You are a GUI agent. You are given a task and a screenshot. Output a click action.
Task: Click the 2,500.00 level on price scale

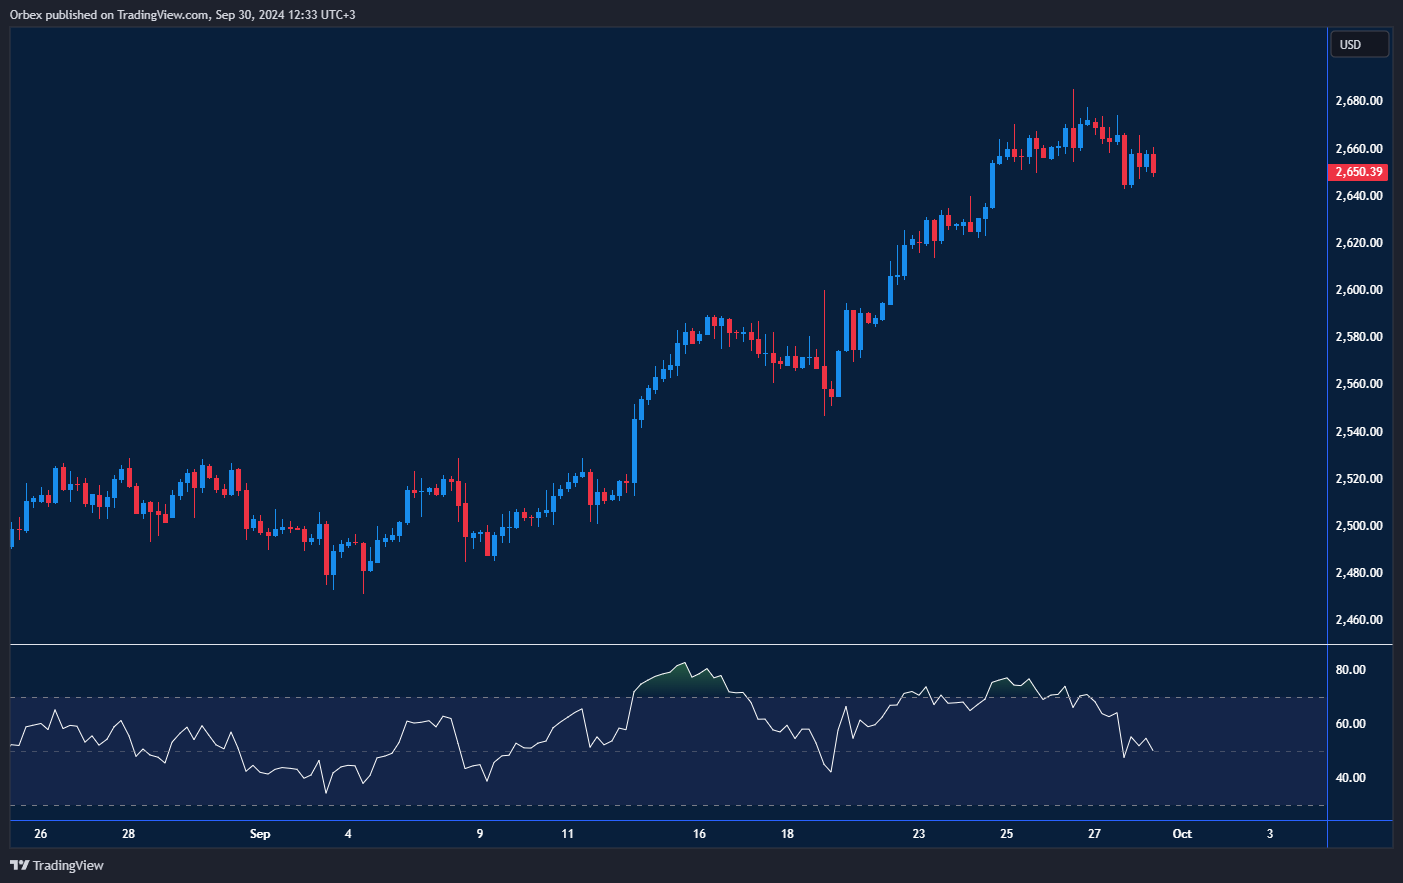tap(1359, 526)
